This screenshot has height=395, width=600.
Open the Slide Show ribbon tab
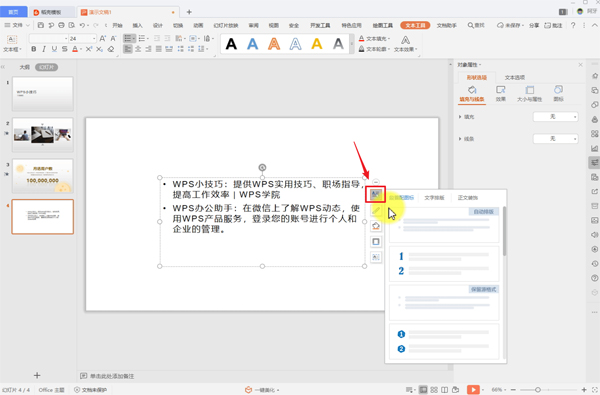(x=226, y=25)
